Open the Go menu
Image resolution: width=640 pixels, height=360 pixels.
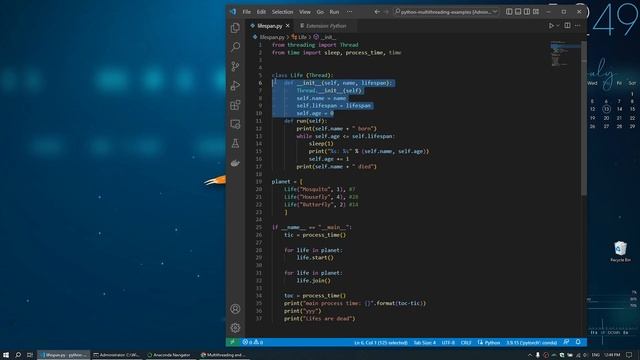(320, 12)
